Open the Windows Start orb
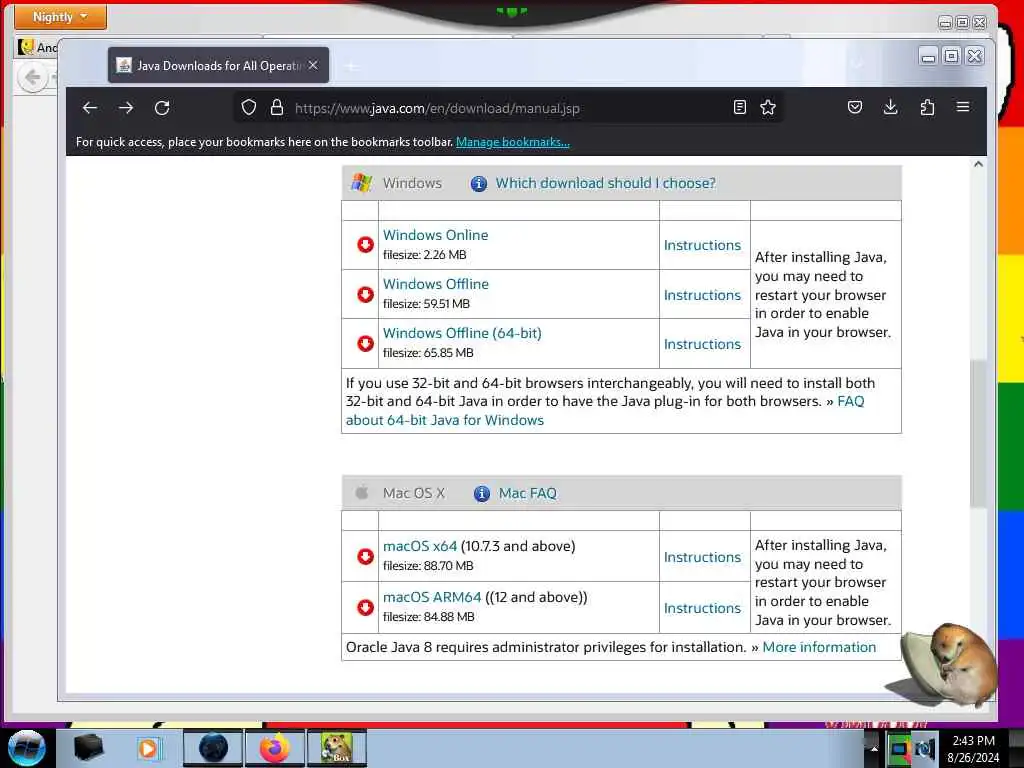The width and height of the screenshot is (1024, 768). [26, 748]
